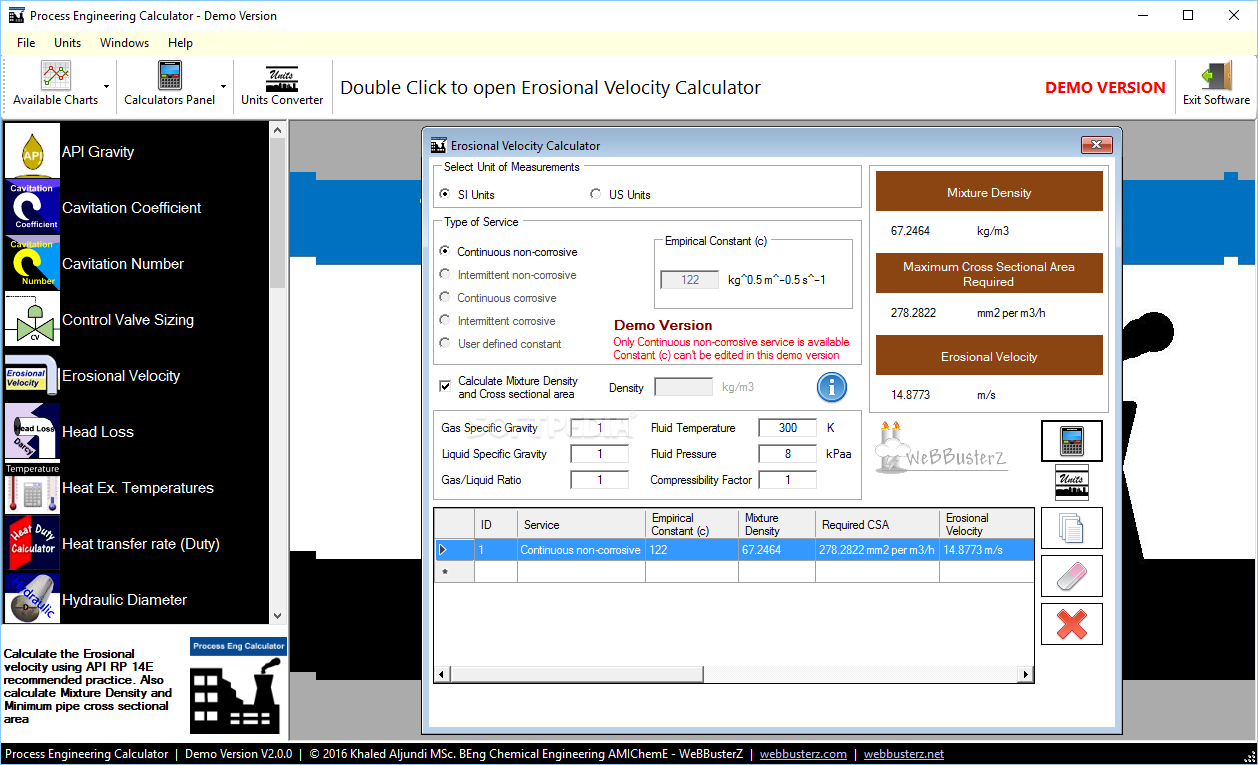The width and height of the screenshot is (1258, 765).
Task: Select the Erosional Velocity sidebar icon
Action: pos(33,375)
